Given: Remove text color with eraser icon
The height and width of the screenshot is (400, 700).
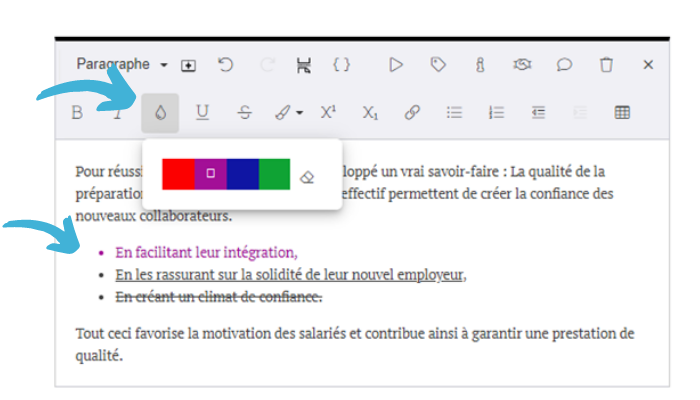Looking at the screenshot, I should 307,176.
